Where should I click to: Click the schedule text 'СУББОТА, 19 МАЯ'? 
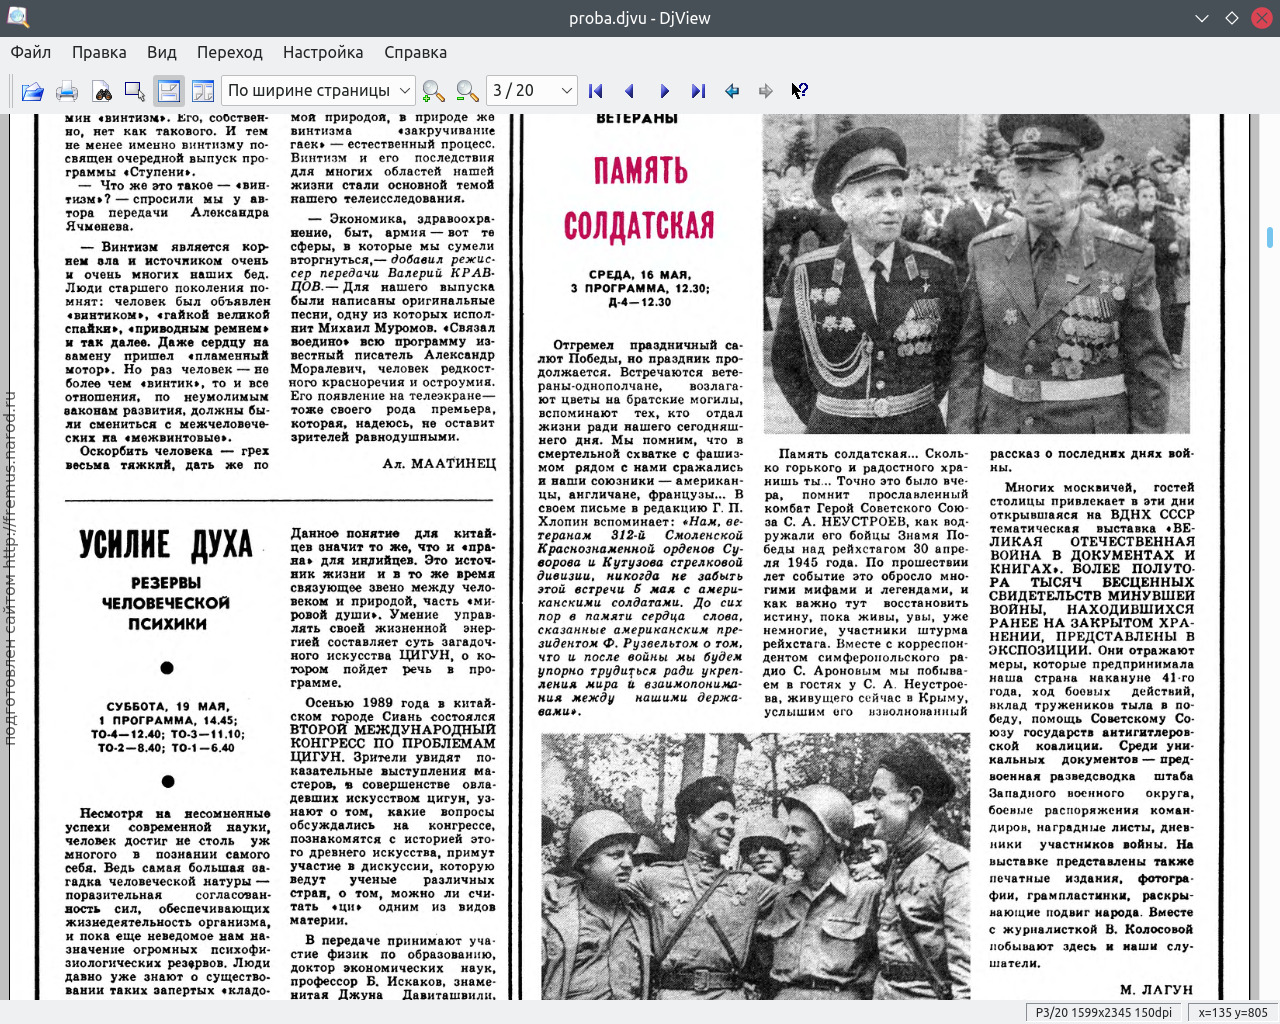(x=167, y=706)
